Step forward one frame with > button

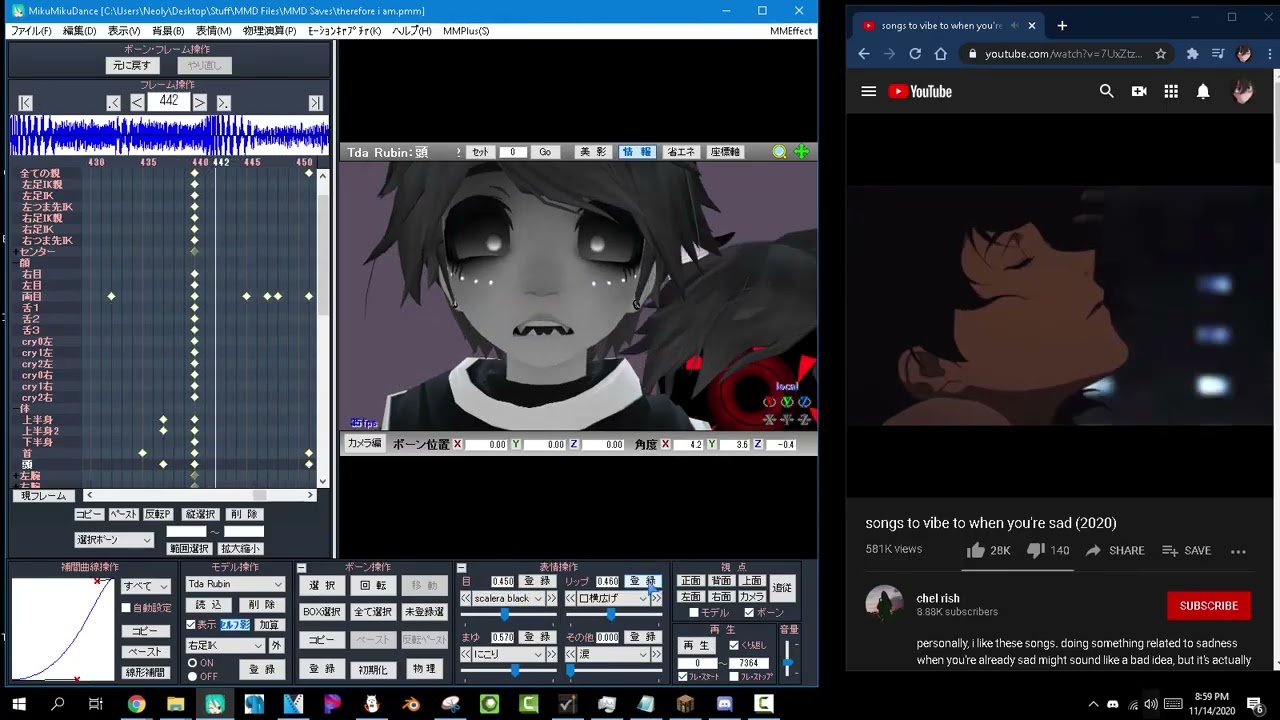coord(200,103)
